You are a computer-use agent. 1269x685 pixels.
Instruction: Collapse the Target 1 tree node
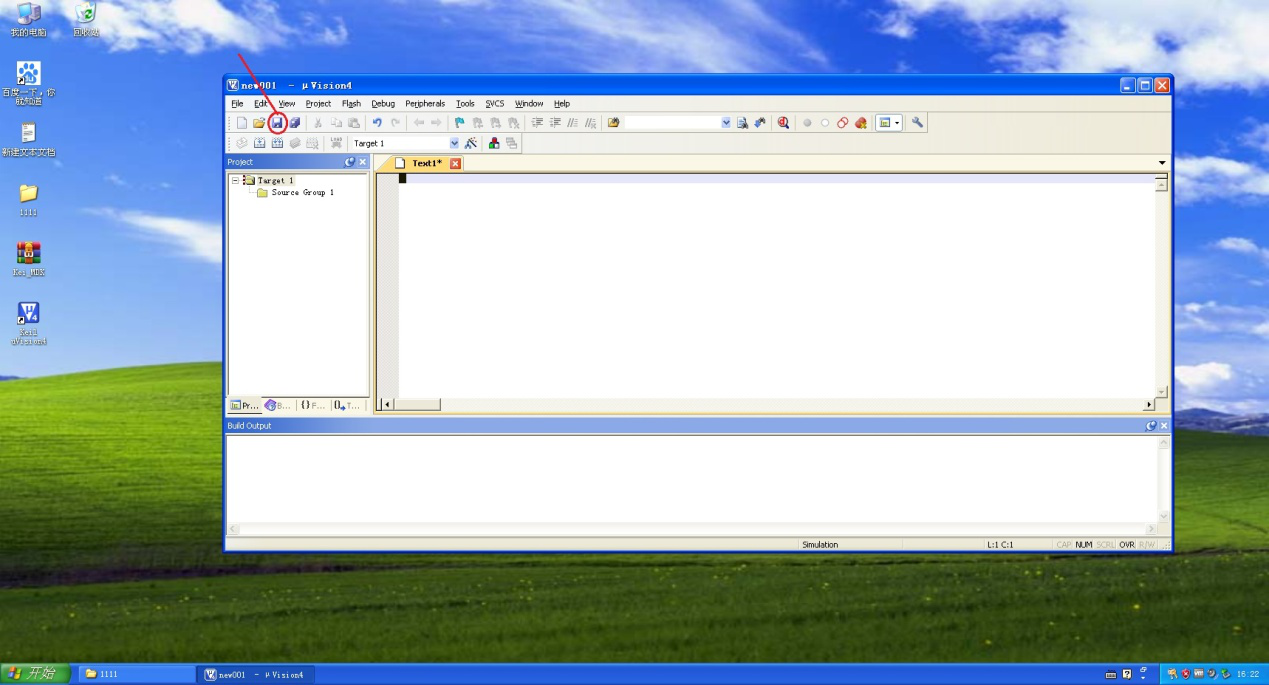click(x=236, y=180)
